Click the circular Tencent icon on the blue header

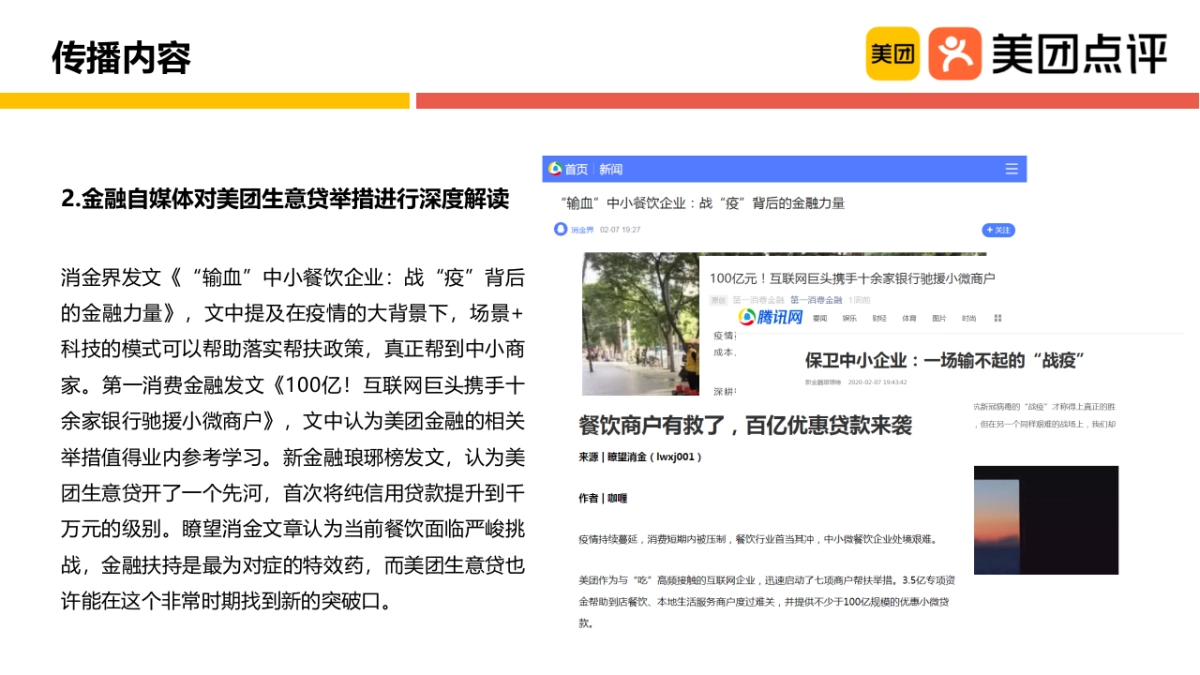[x=555, y=168]
